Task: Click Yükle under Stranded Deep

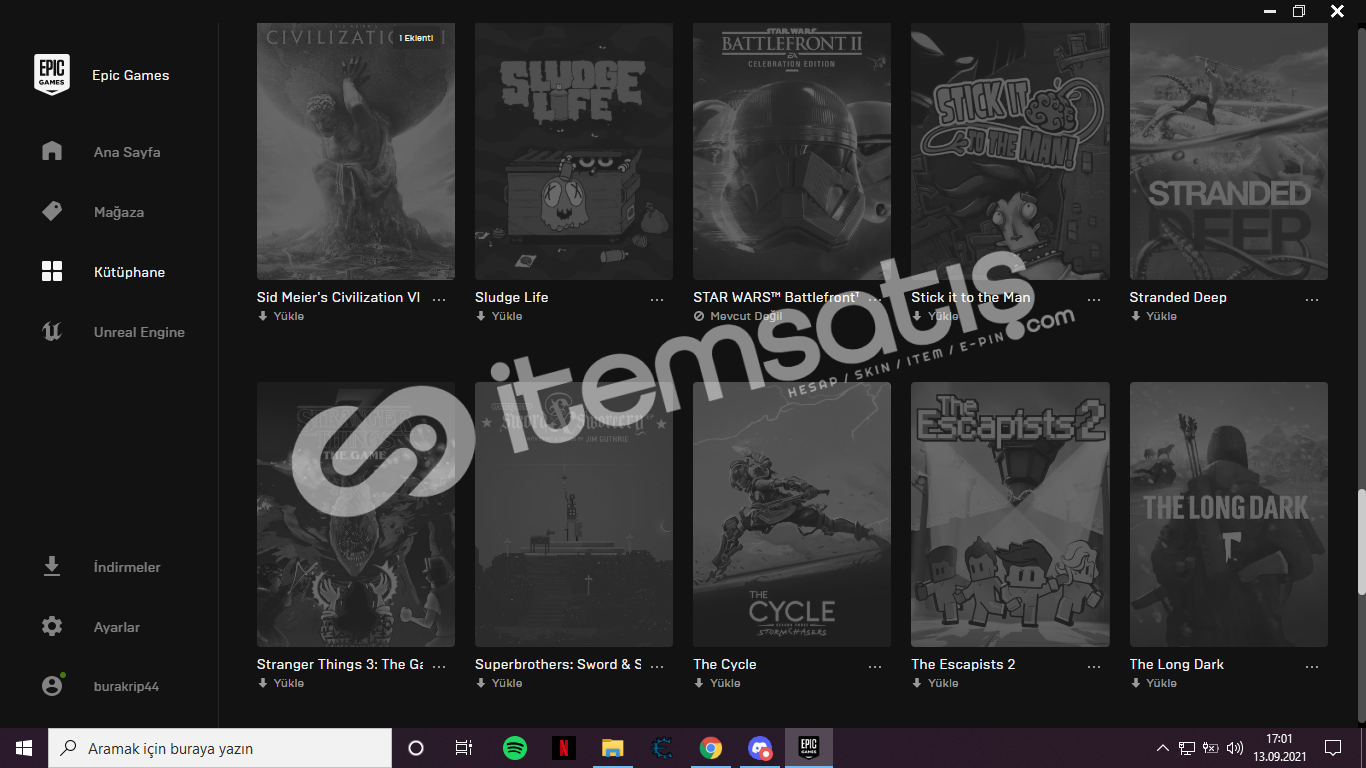Action: click(1153, 316)
